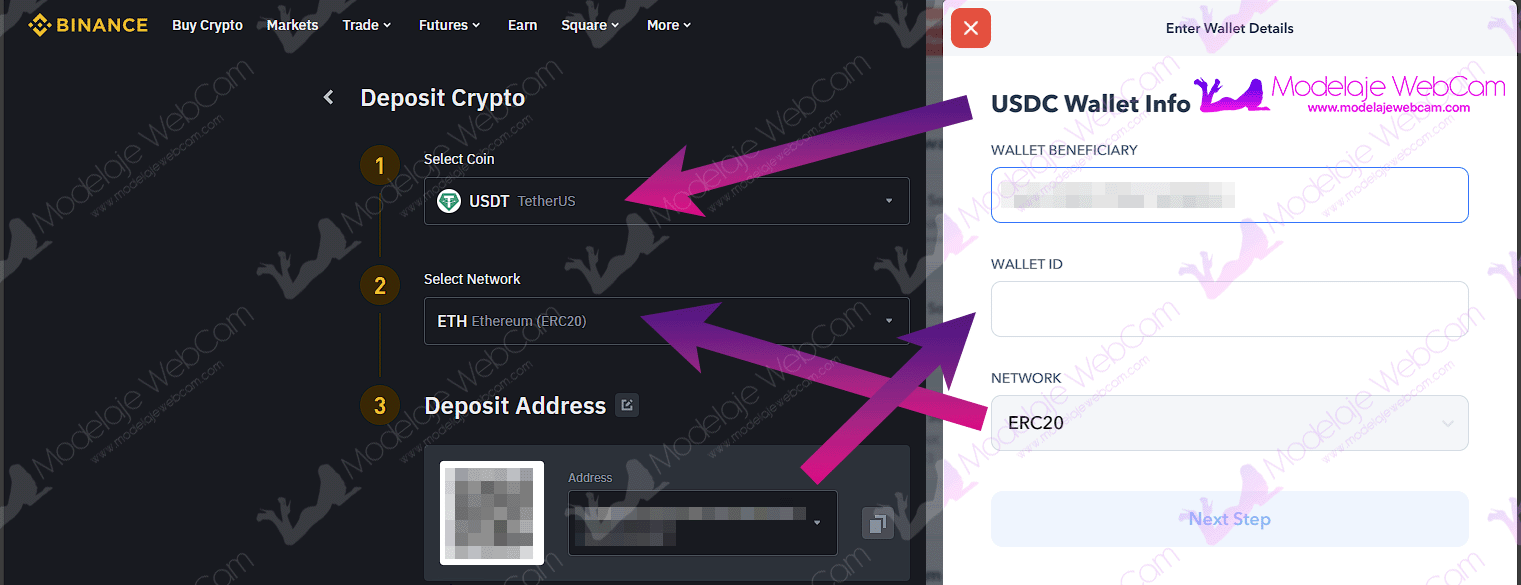
Task: Open the Select Network ETH dropdown
Action: 667,321
